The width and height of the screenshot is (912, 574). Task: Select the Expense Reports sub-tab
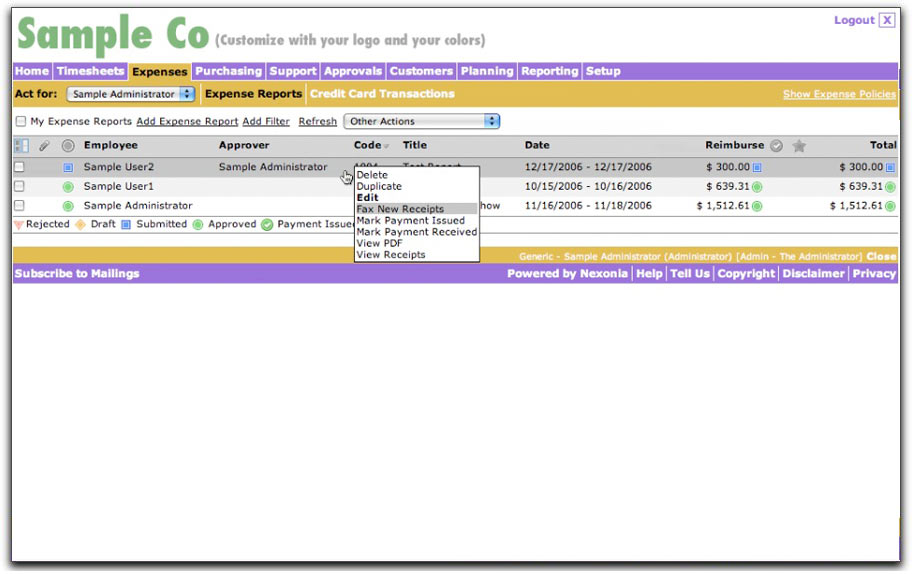pyautogui.click(x=254, y=94)
